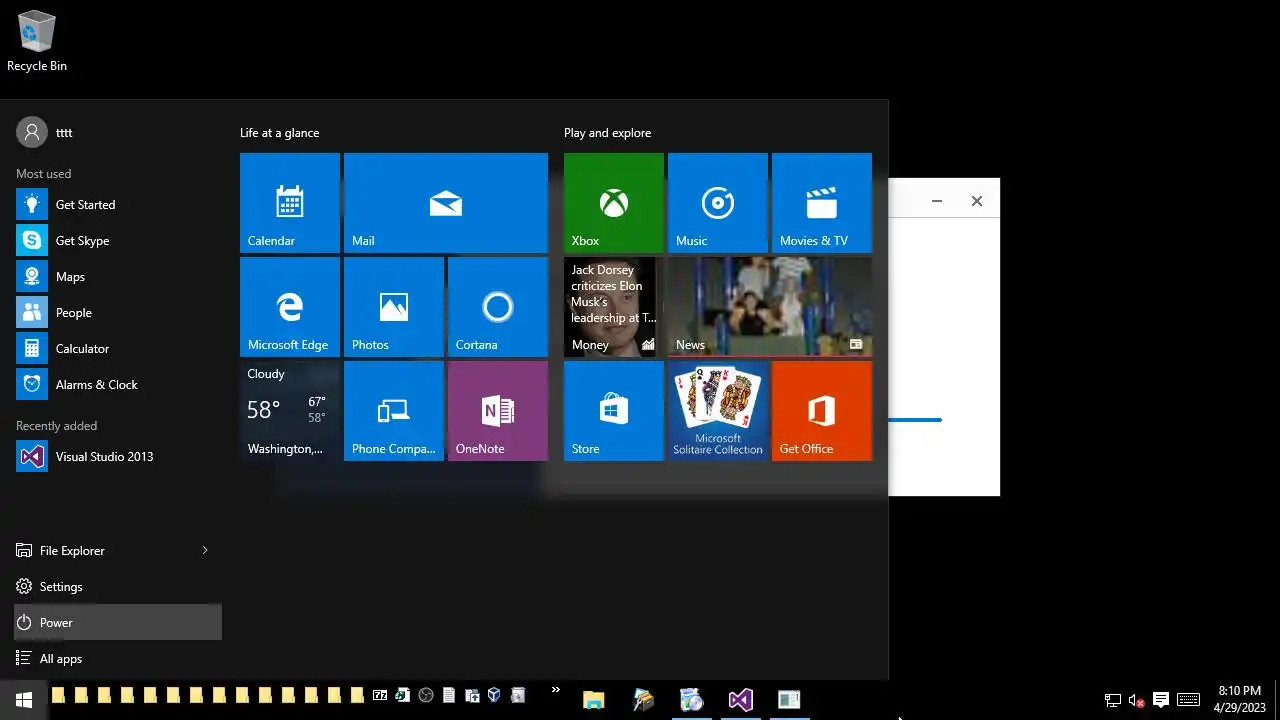
Task: Open Alarms & Clock from Most used
Action: click(118, 385)
